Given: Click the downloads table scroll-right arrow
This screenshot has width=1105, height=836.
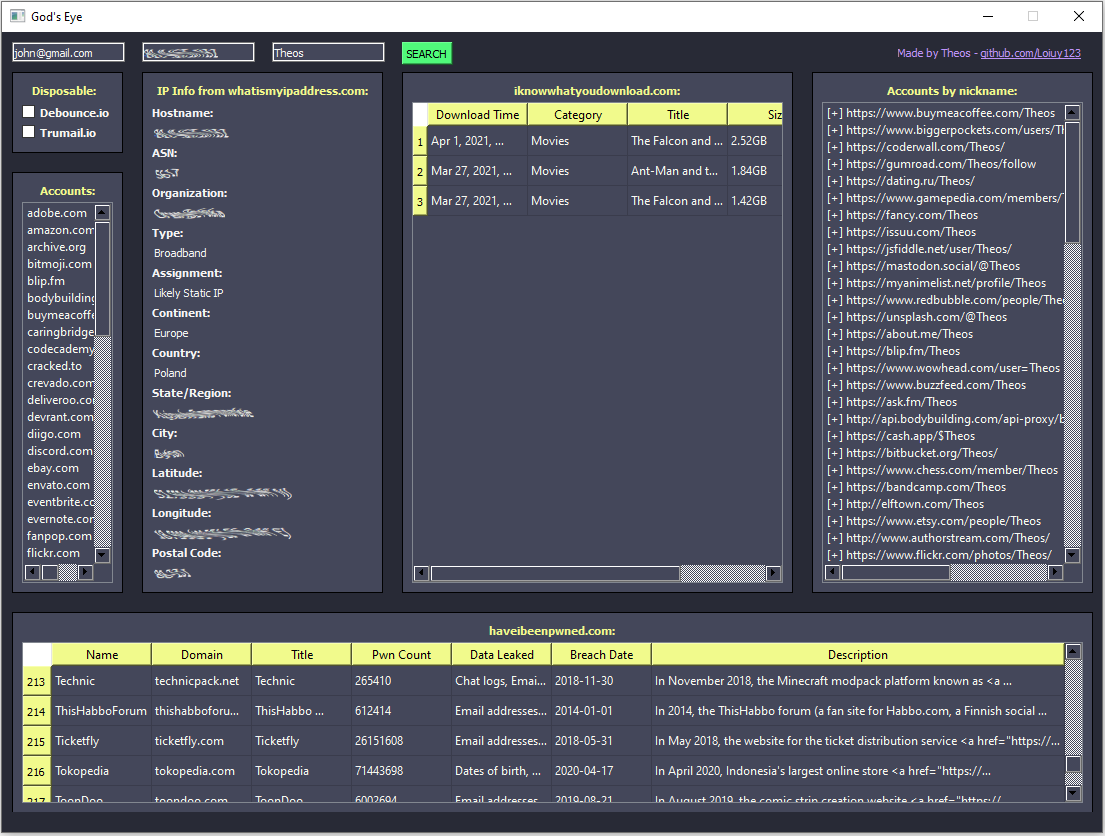Looking at the screenshot, I should [773, 573].
